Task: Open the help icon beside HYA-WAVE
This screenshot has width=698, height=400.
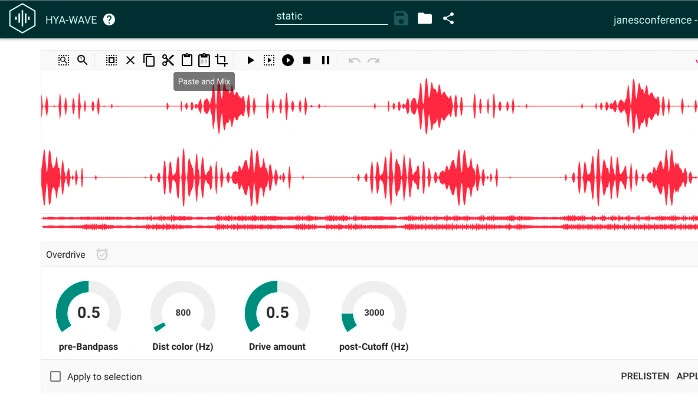Action: 109,19
